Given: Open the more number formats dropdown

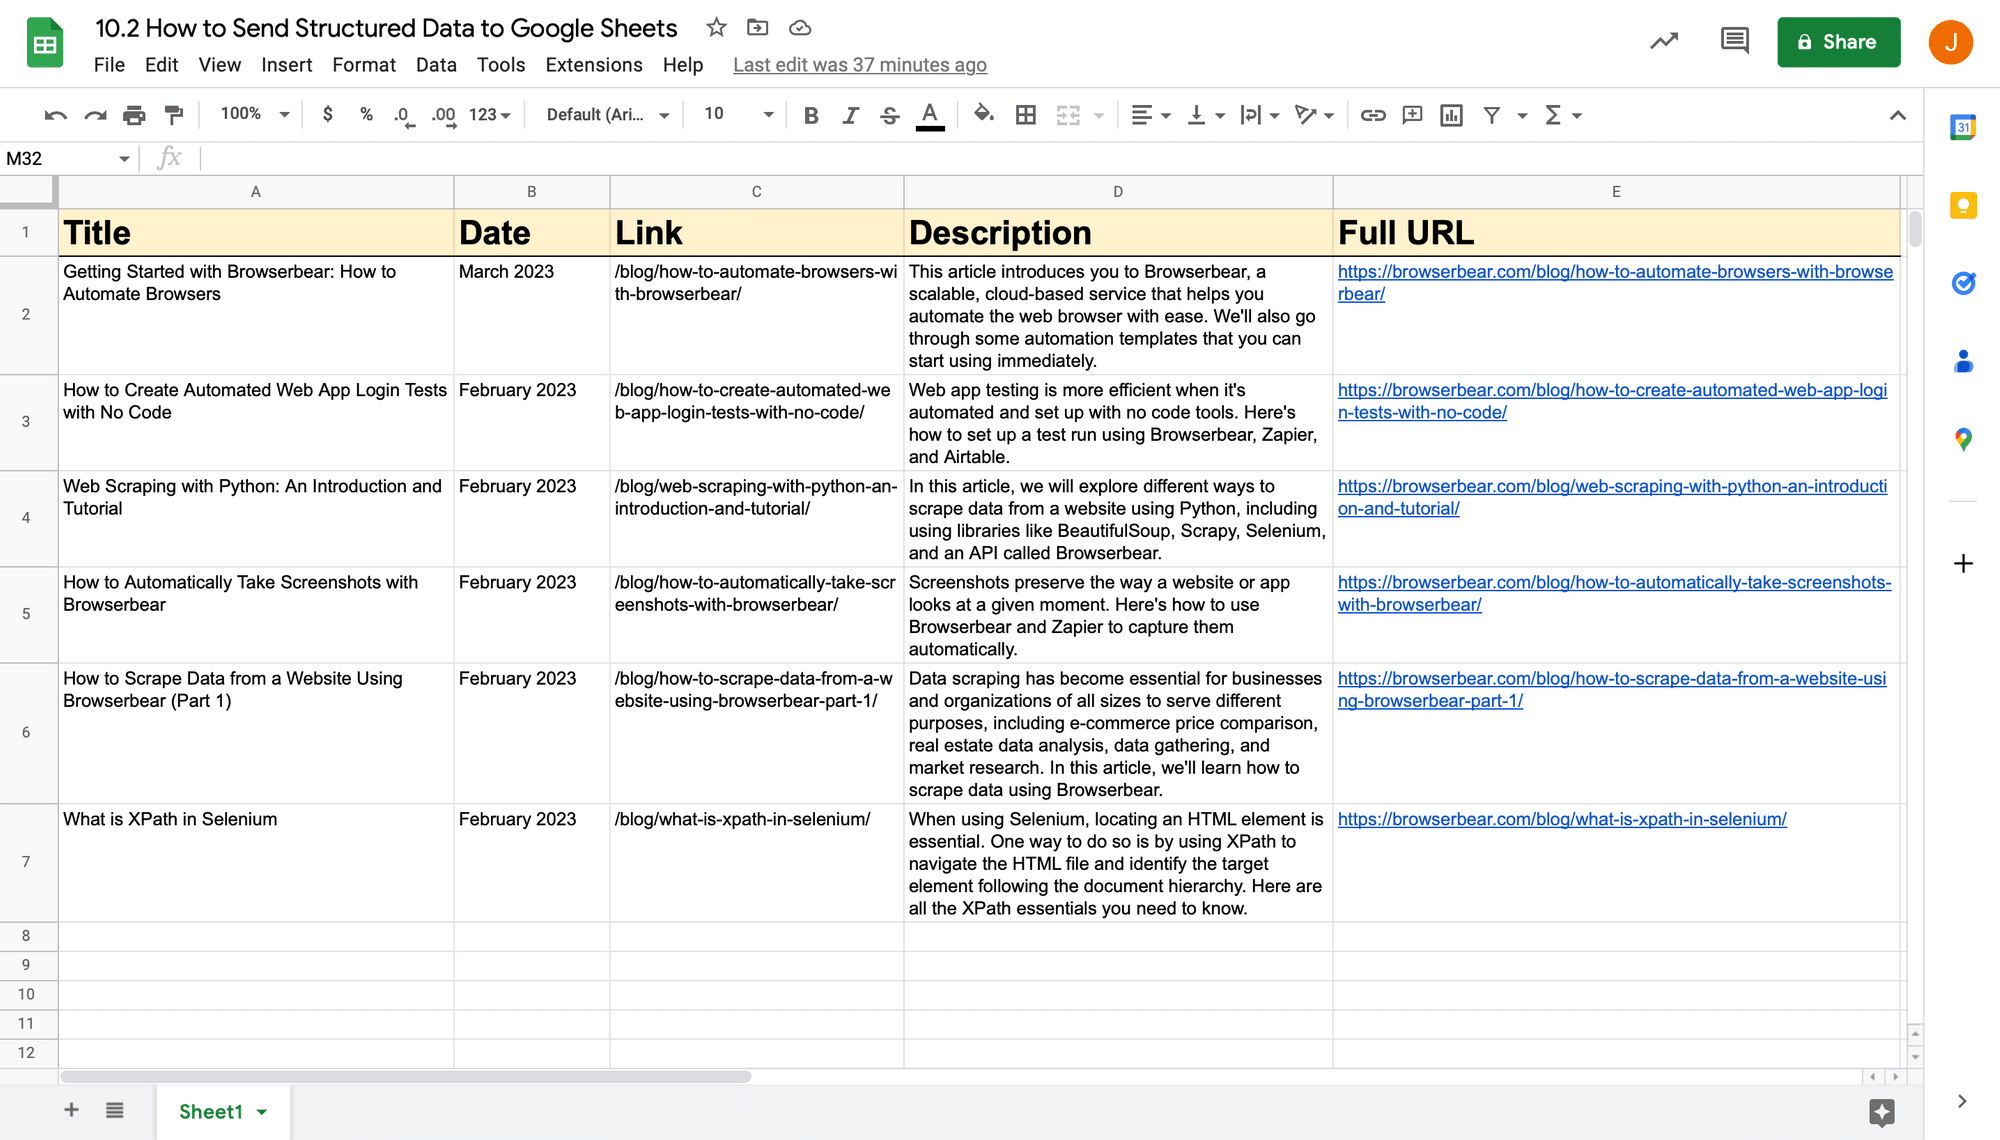Looking at the screenshot, I should coord(488,114).
